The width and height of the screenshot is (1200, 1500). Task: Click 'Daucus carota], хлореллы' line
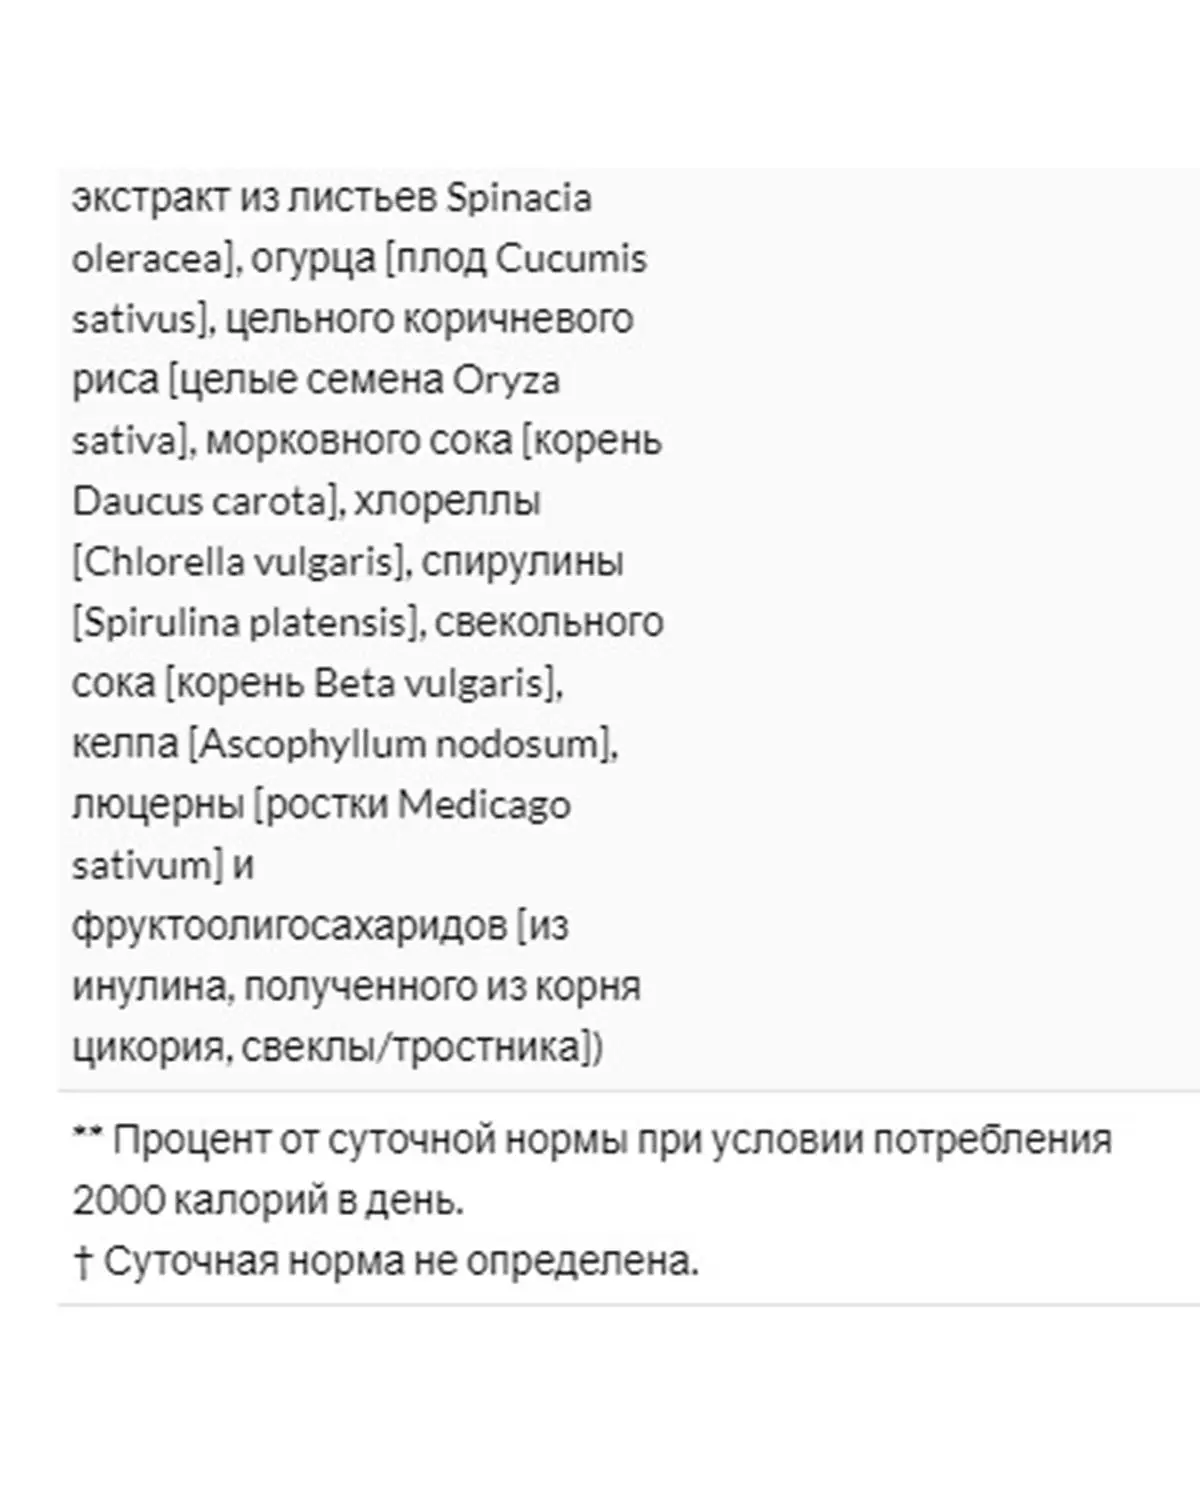[x=307, y=502]
